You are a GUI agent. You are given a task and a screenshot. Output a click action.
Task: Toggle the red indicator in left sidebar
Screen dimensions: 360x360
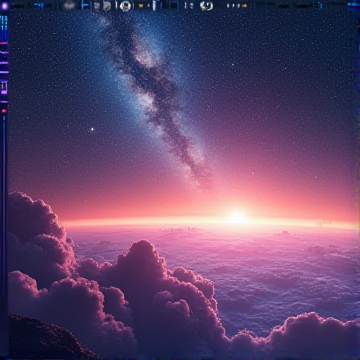(4, 111)
